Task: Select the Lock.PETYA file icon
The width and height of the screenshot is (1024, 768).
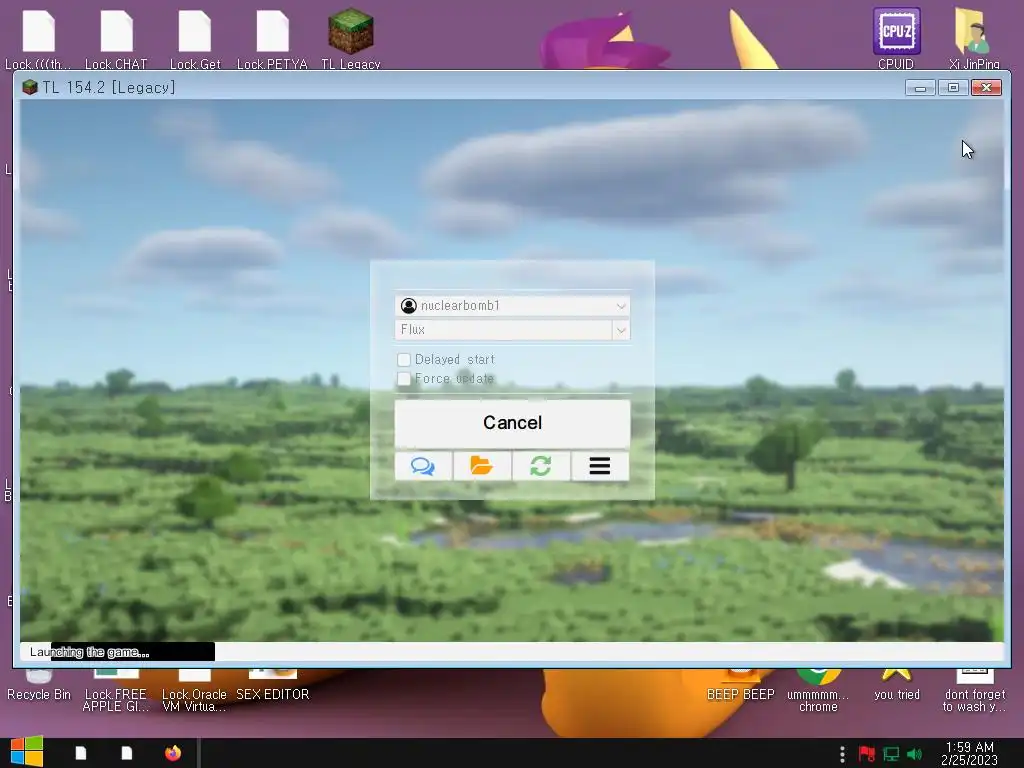Action: 272,38
